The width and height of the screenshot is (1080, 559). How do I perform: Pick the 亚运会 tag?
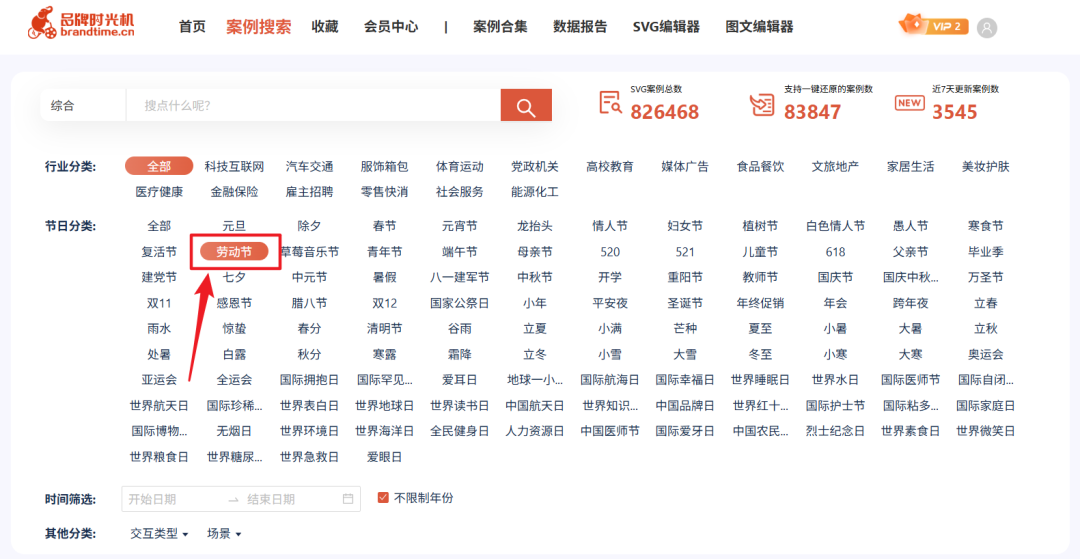point(159,380)
